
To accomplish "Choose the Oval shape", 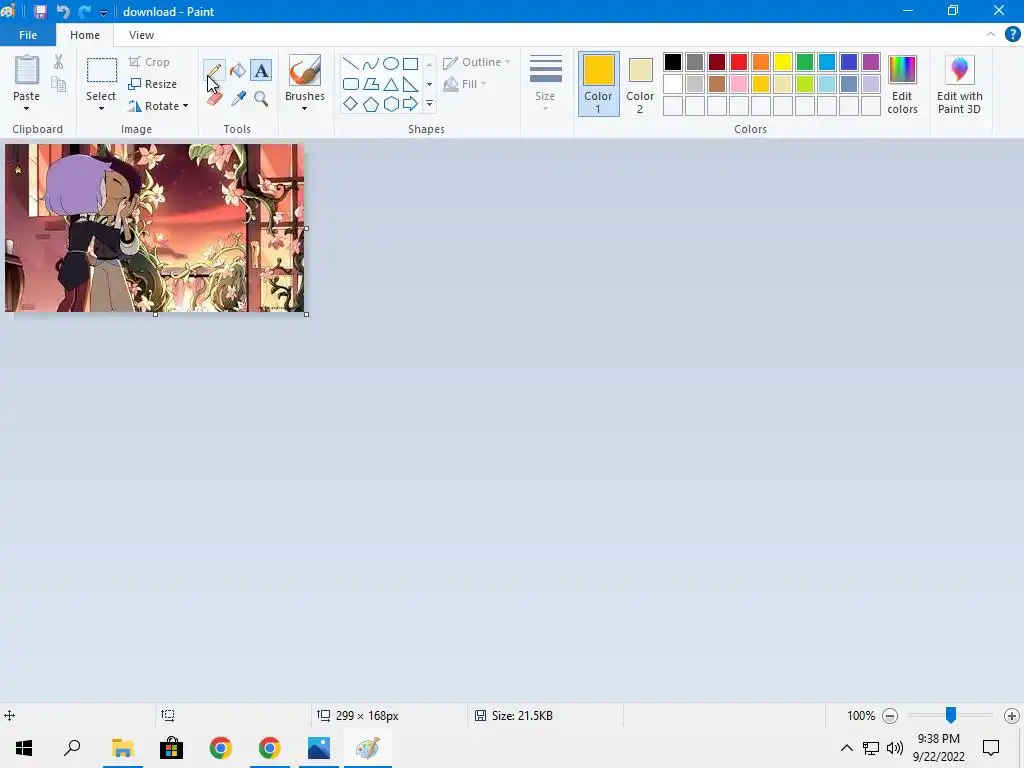I will 391,63.
